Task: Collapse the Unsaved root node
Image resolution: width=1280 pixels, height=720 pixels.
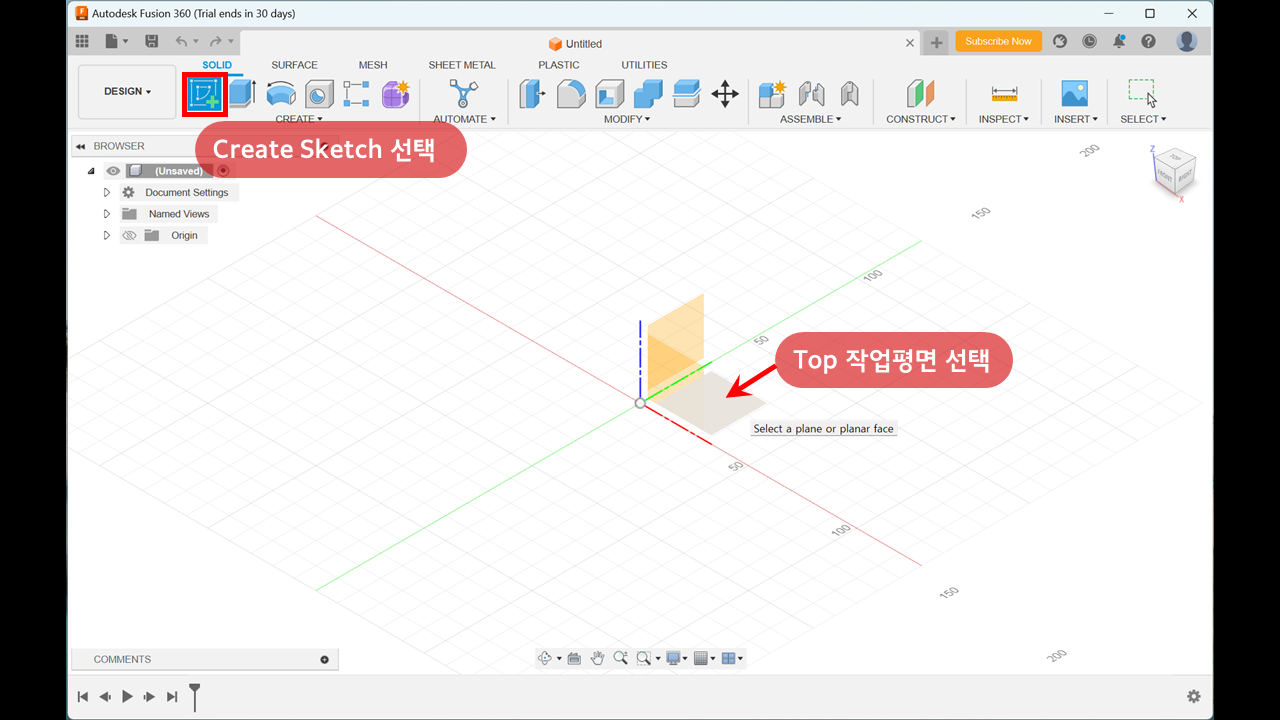Action: pos(91,171)
